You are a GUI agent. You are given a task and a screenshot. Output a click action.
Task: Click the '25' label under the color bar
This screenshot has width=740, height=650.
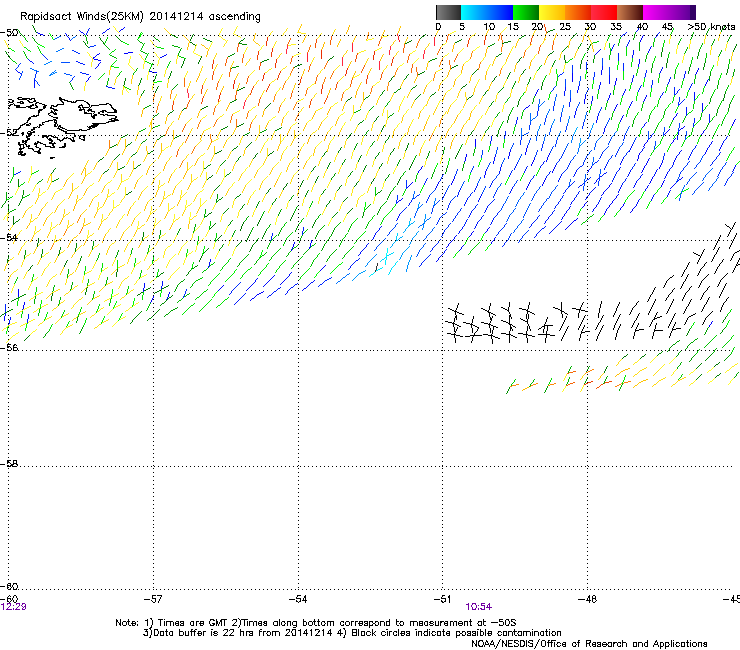tap(564, 27)
